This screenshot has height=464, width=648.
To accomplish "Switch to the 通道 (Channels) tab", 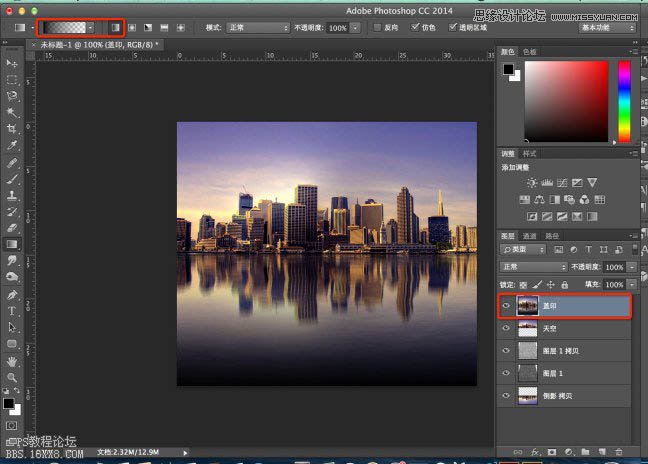I will pyautogui.click(x=531, y=236).
